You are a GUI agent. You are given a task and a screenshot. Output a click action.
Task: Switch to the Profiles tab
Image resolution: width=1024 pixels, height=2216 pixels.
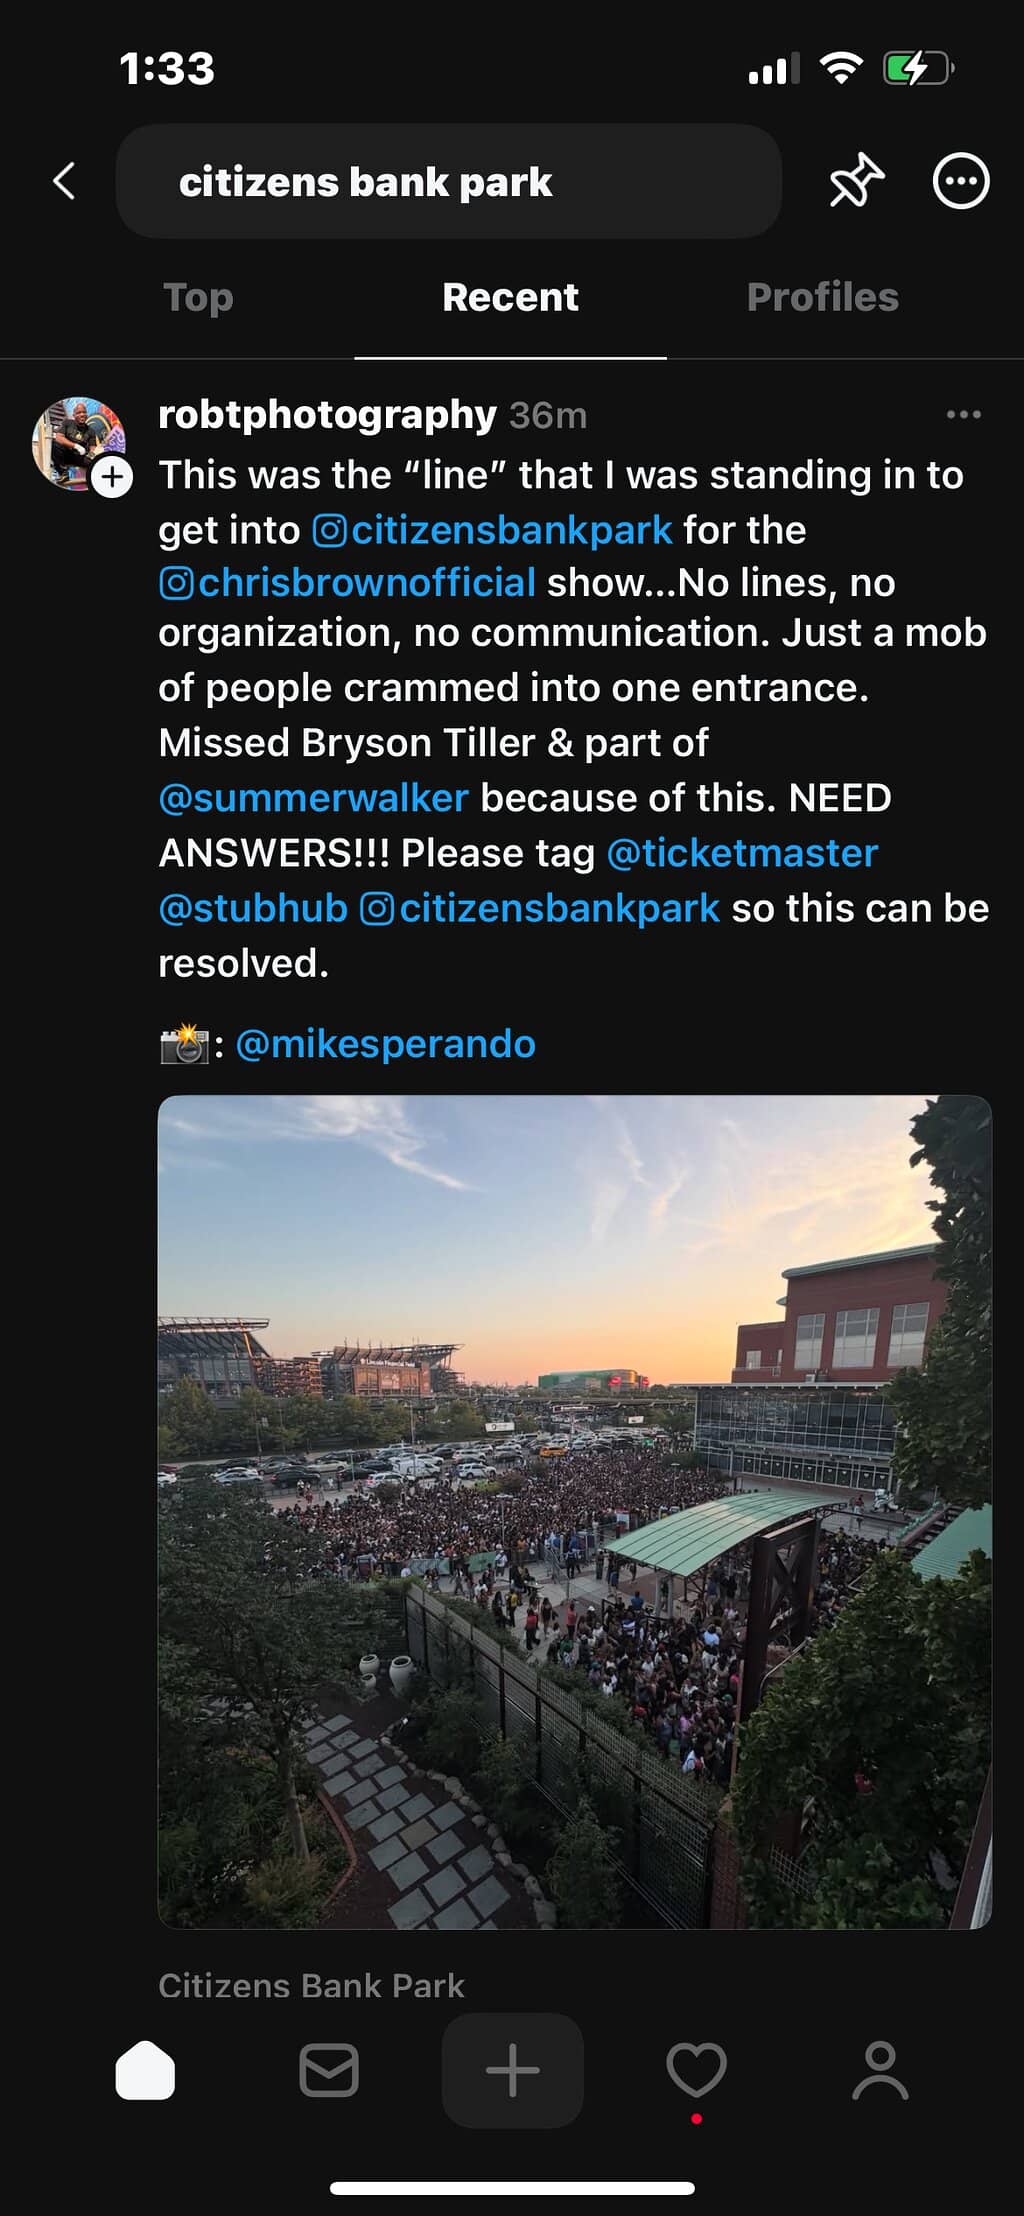coord(822,297)
